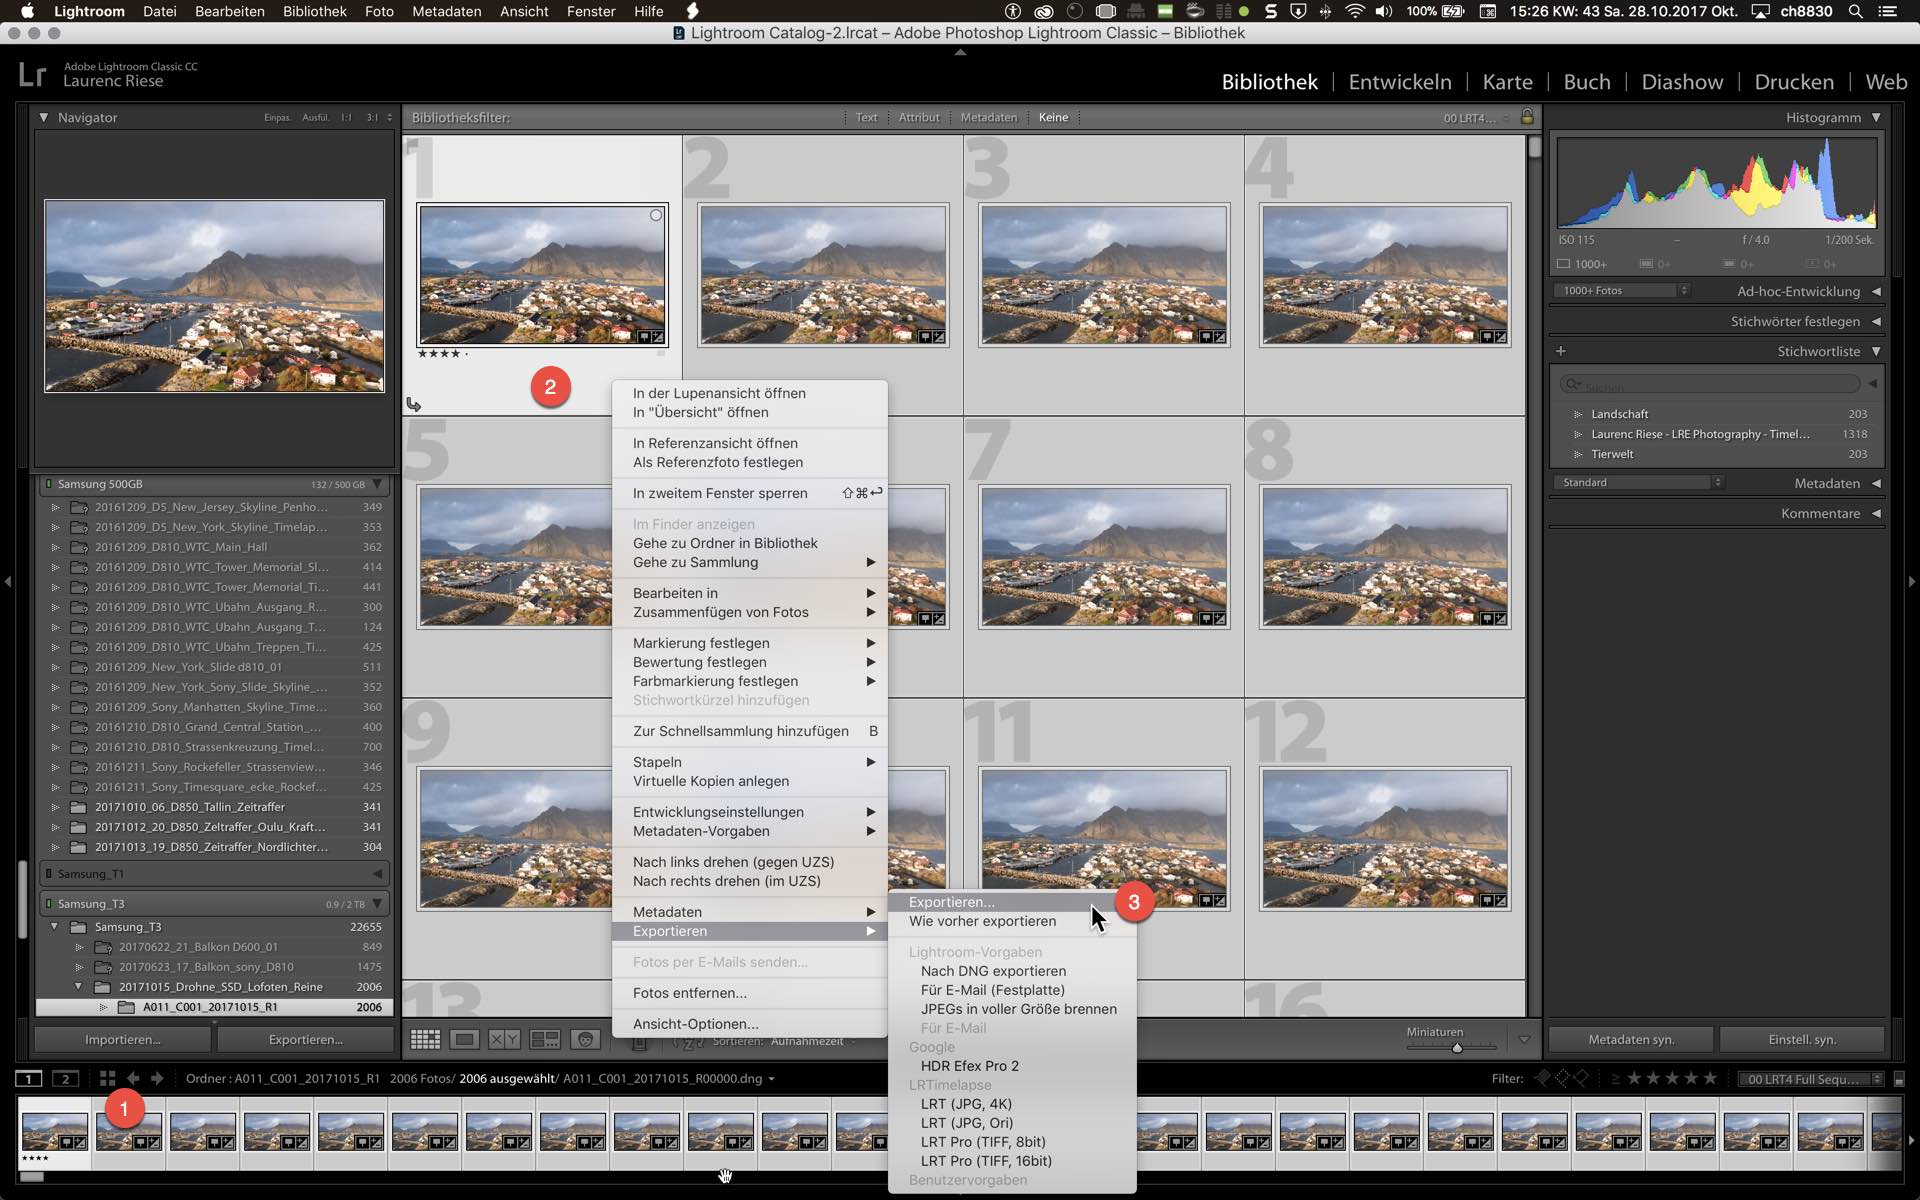Expand the Landschaft keyword row
The width and height of the screenshot is (1920, 1200).
pyautogui.click(x=1578, y=414)
